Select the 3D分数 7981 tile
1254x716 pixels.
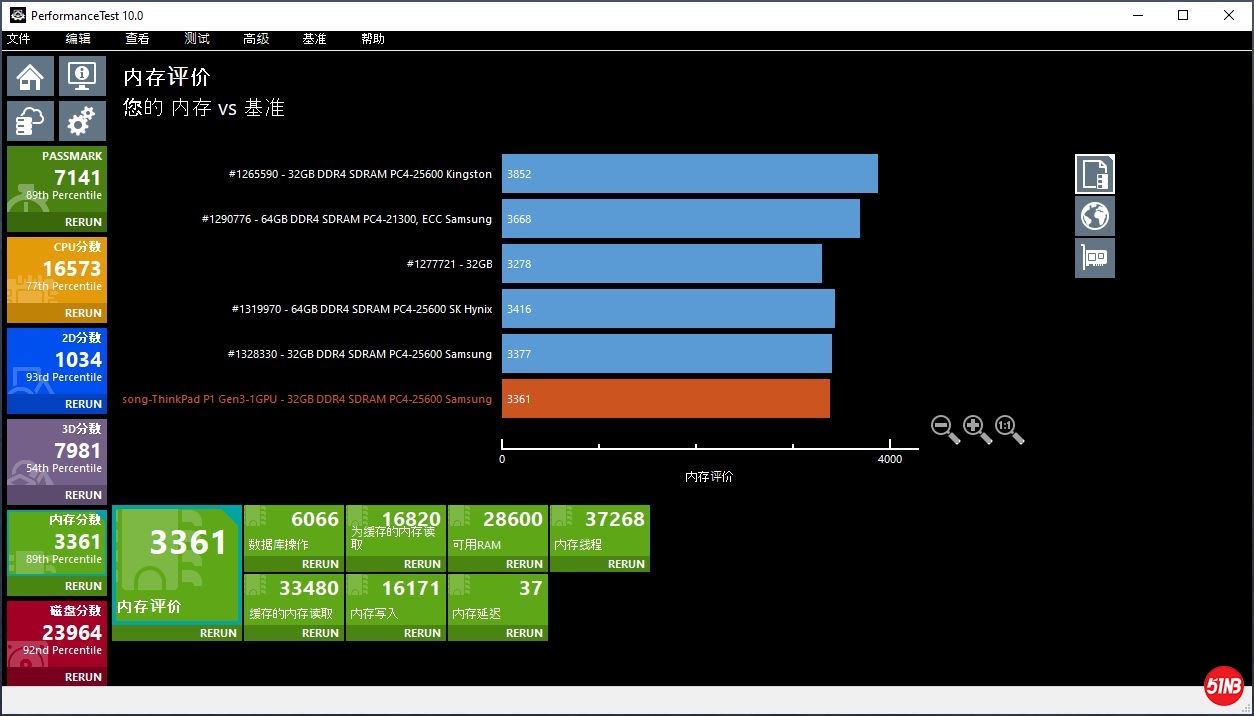56,454
